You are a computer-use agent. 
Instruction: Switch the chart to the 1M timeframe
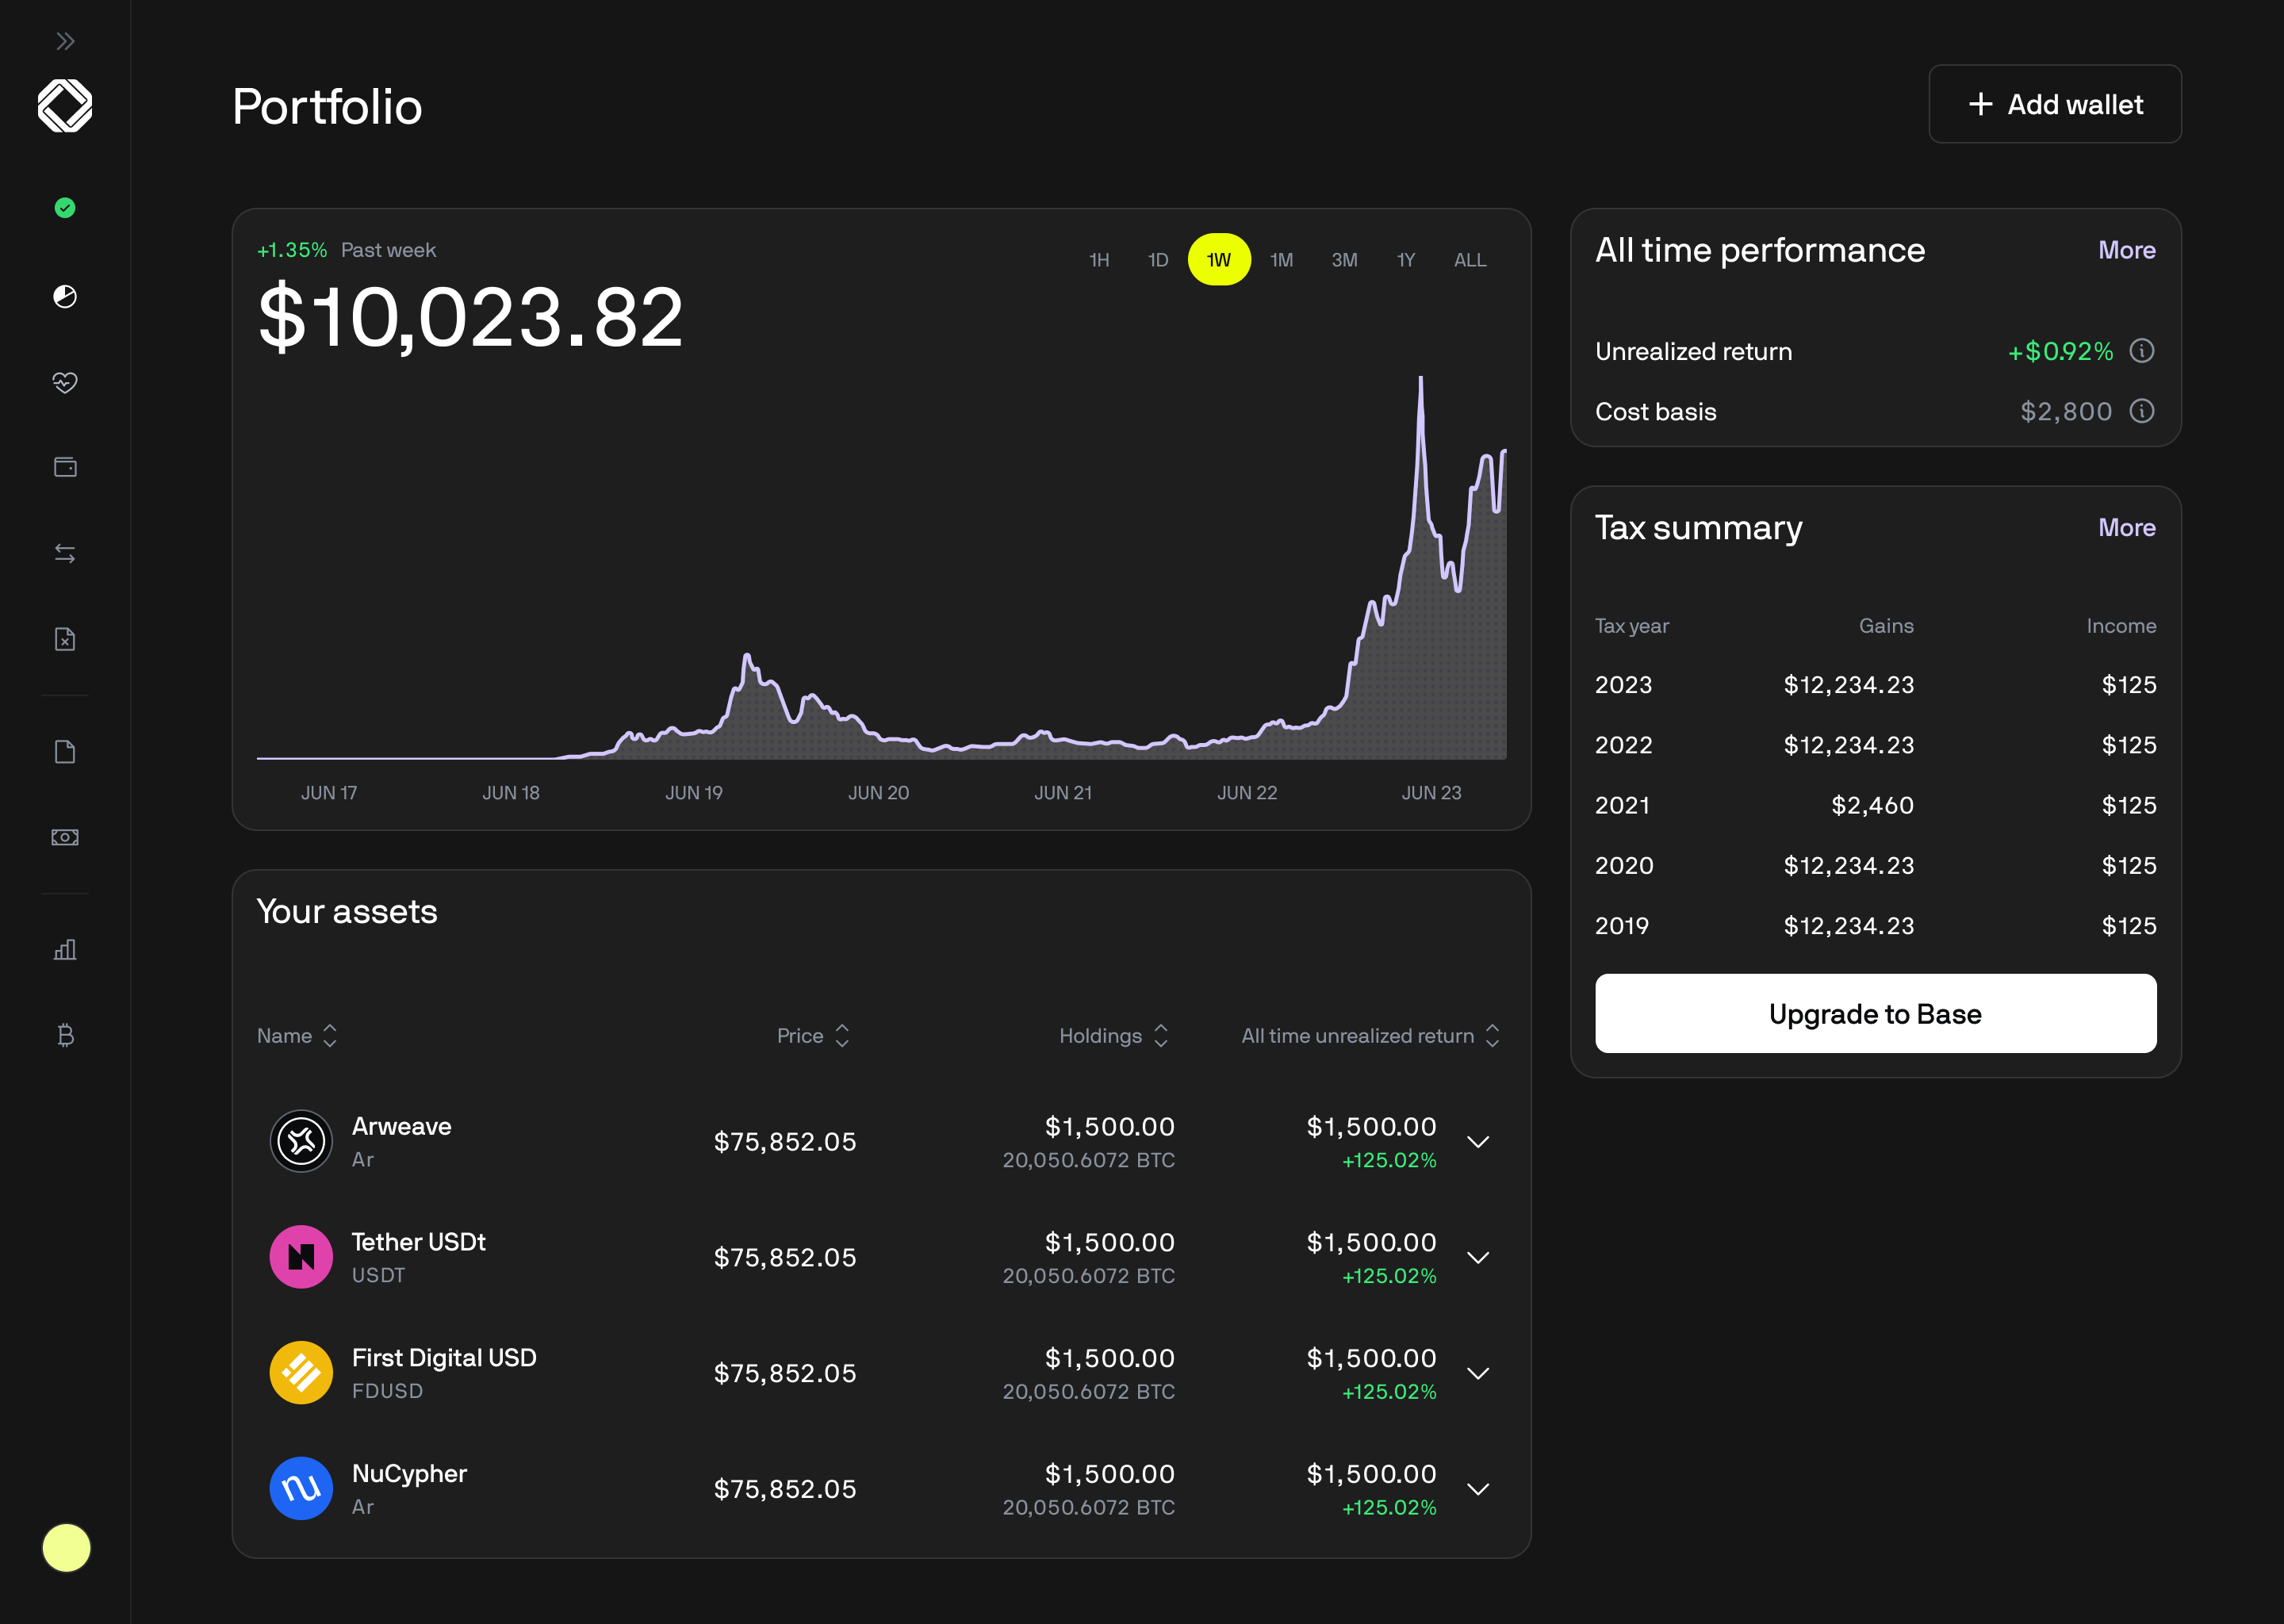click(1281, 259)
